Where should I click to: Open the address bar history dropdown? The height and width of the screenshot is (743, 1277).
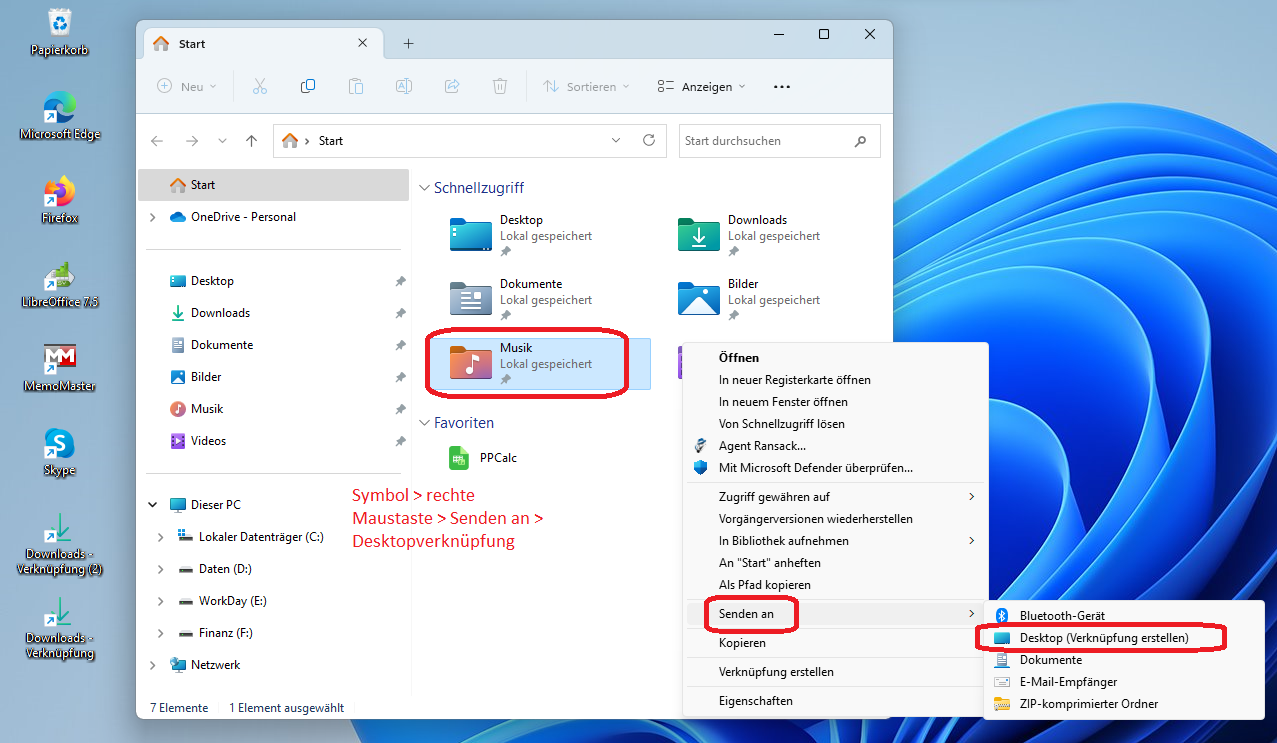(x=616, y=141)
